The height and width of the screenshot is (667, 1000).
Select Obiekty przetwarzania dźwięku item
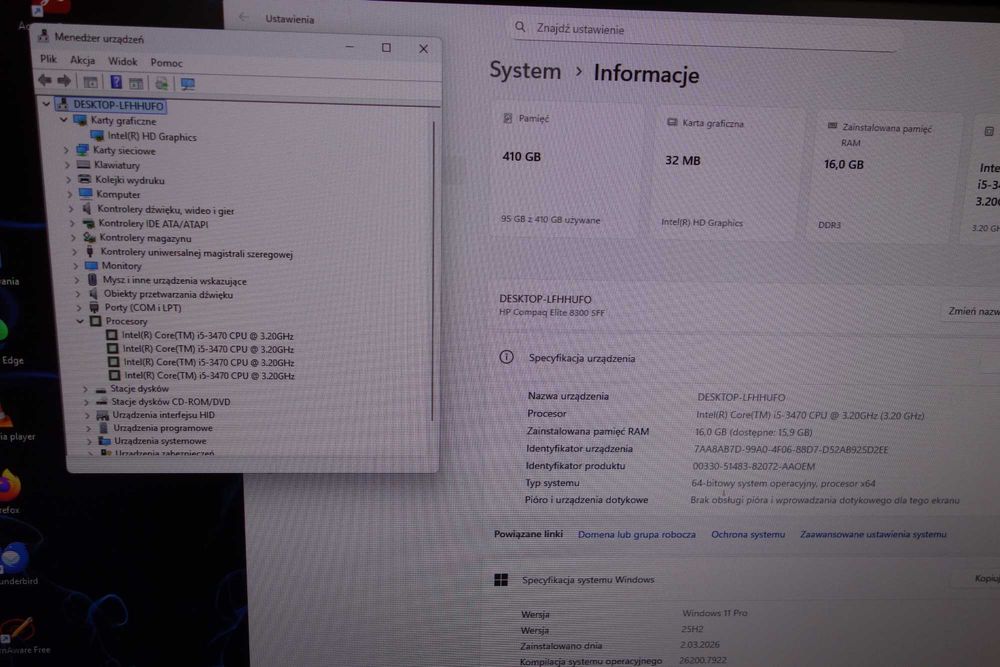[x=168, y=294]
